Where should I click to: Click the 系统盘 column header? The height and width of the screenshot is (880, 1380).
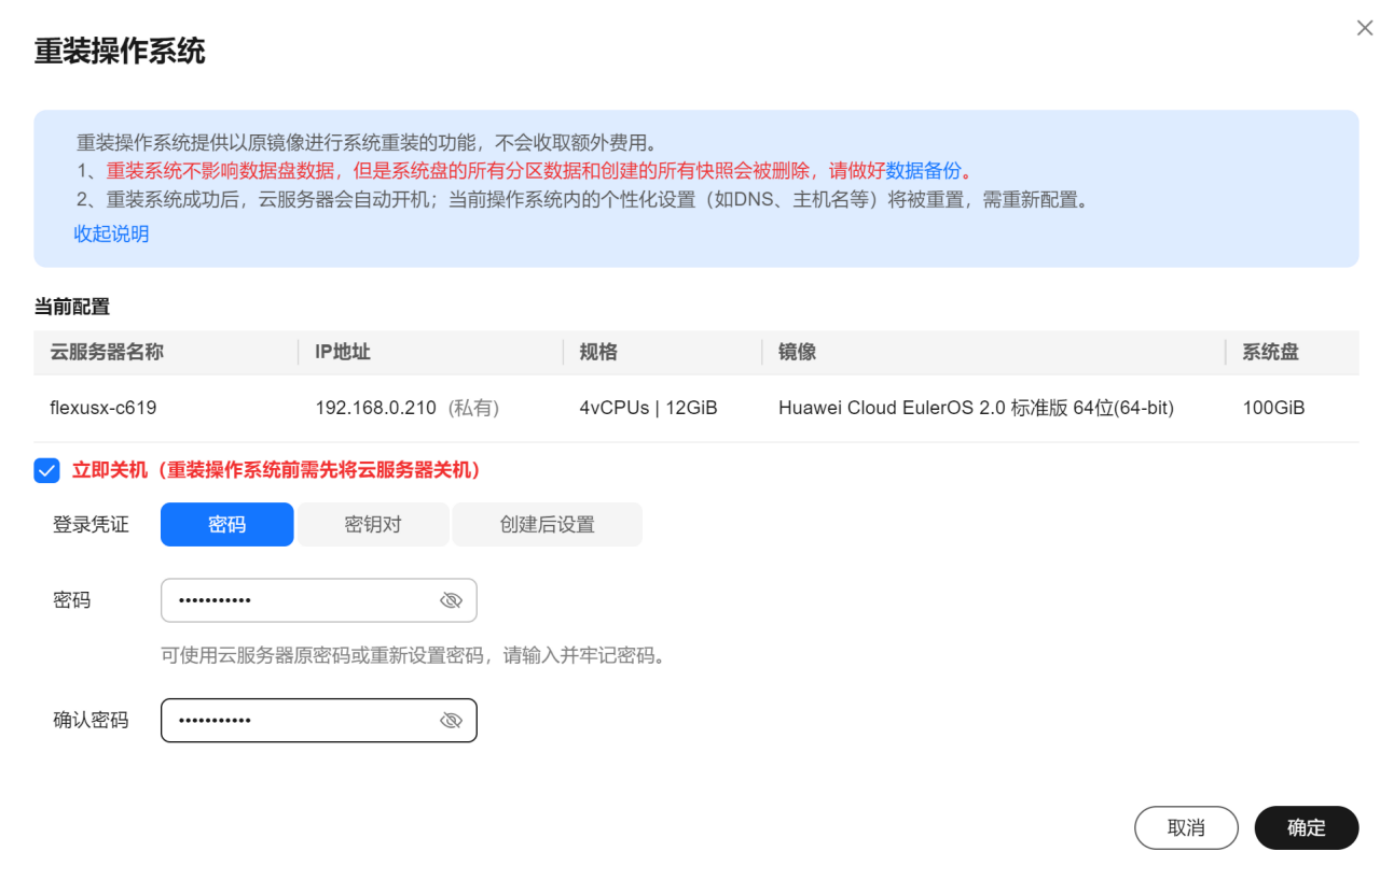1270,352
